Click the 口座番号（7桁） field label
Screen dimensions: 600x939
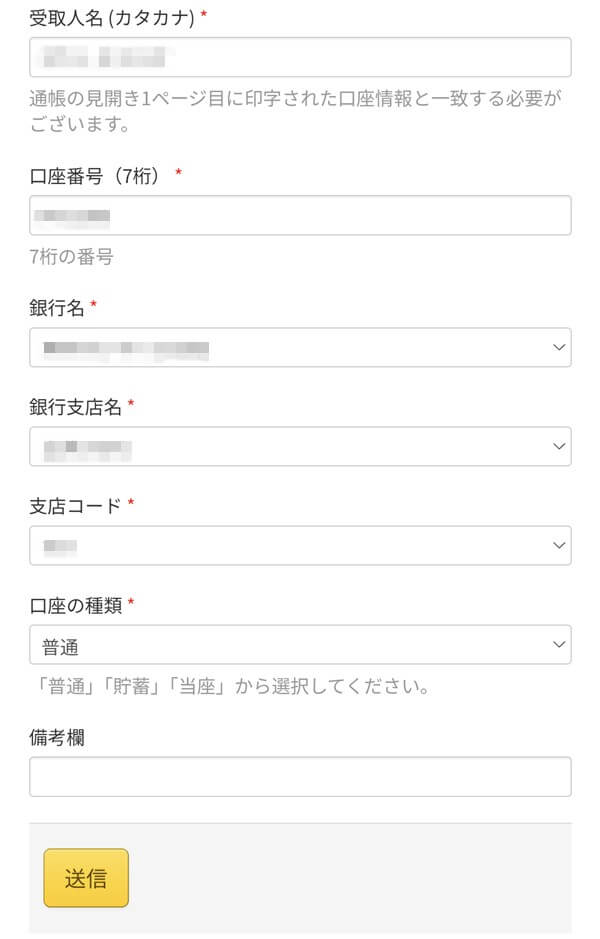coord(97,176)
